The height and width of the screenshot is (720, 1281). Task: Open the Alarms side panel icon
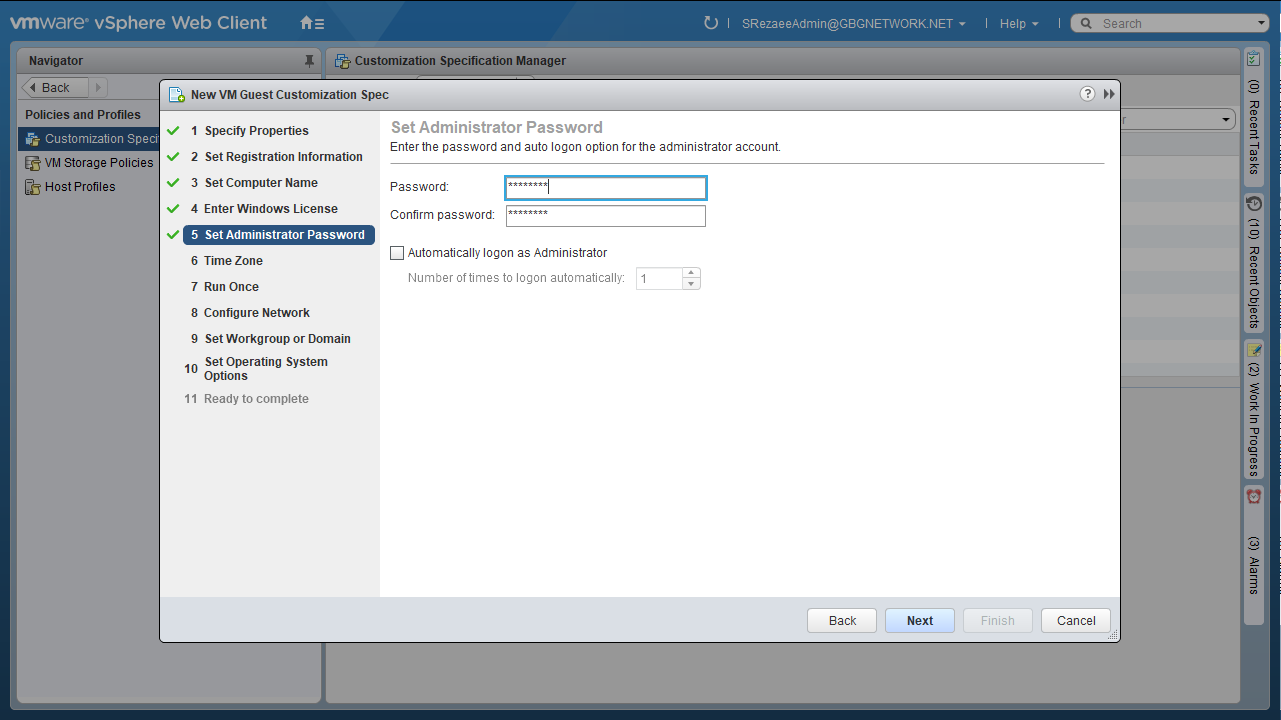(x=1253, y=497)
